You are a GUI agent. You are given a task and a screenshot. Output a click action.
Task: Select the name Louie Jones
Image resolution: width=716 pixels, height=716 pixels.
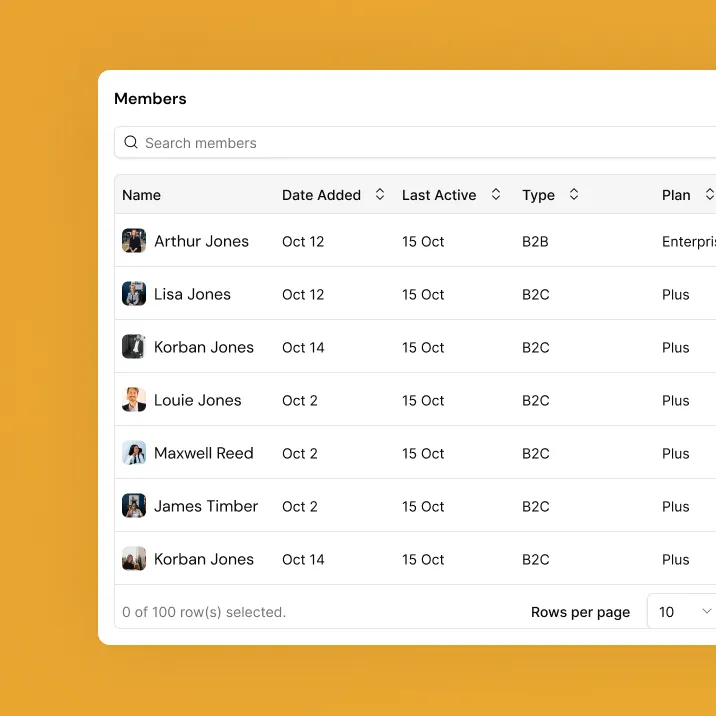(x=198, y=400)
